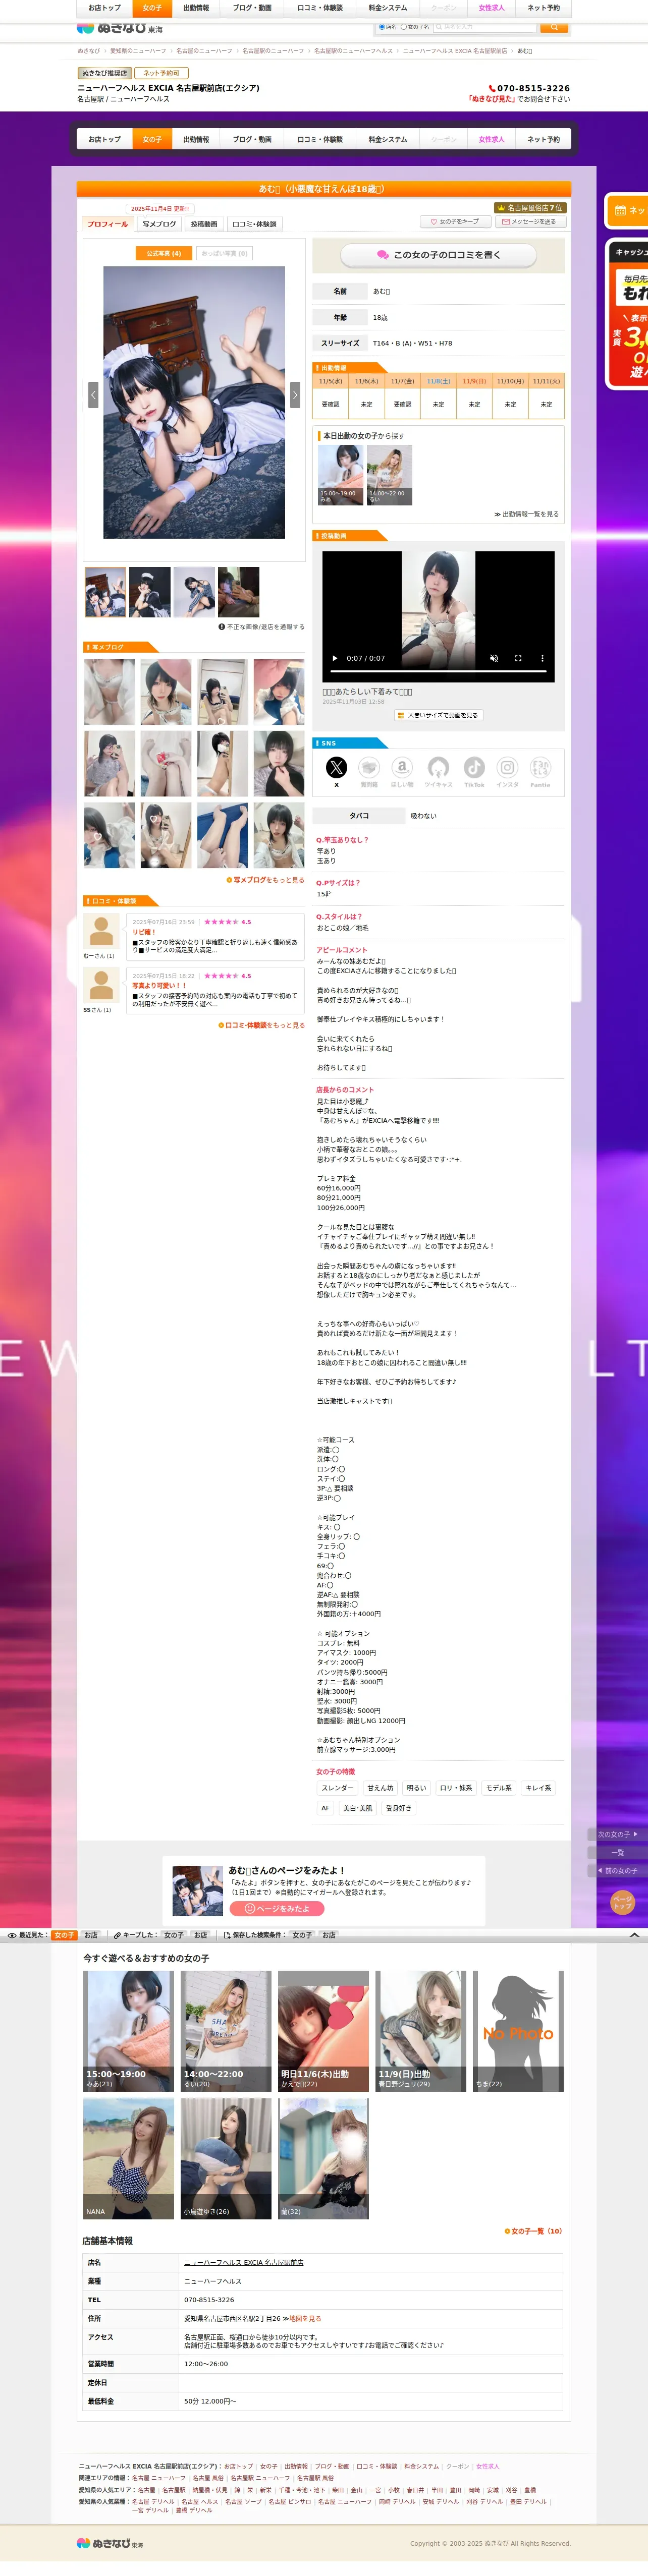Click ネット予約 in the purple navigation bar
Image resolution: width=648 pixels, height=2576 pixels.
click(x=544, y=139)
